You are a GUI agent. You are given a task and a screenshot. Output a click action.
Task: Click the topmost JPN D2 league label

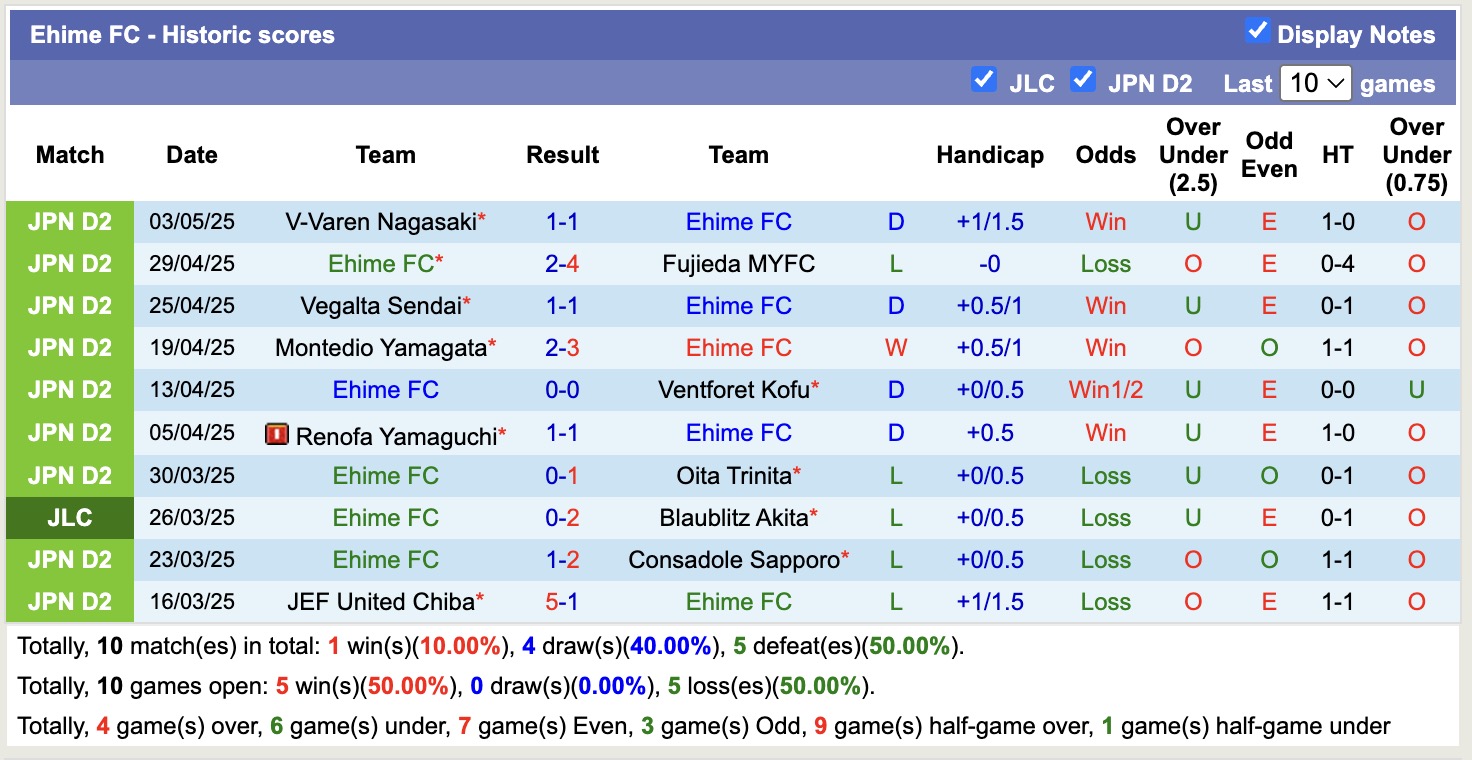click(70, 221)
